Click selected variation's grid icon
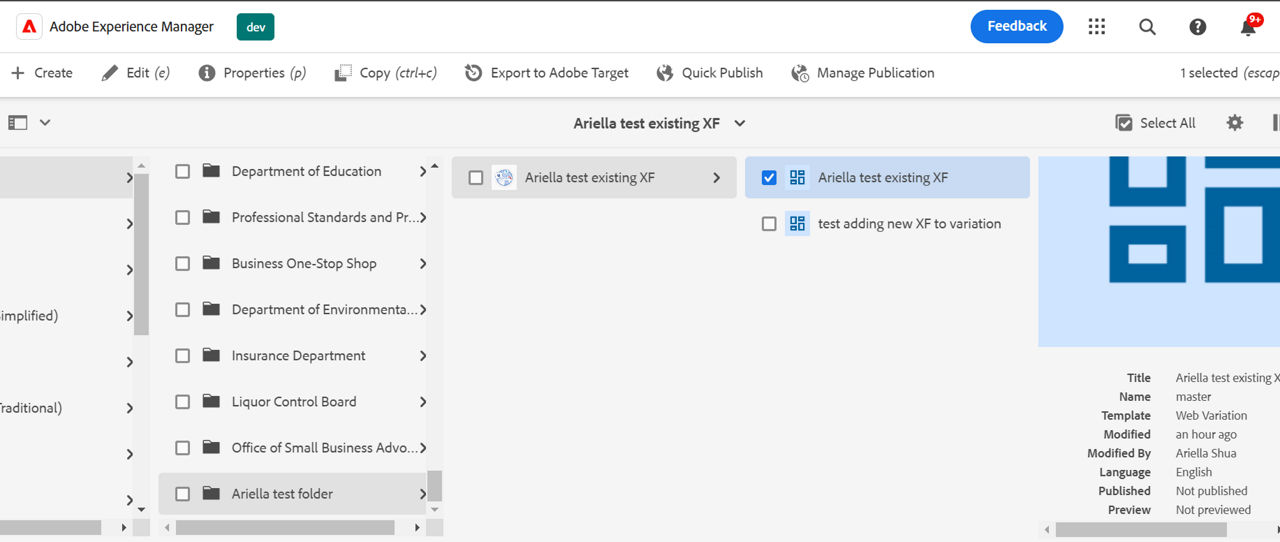The height and width of the screenshot is (542, 1280). tap(797, 178)
